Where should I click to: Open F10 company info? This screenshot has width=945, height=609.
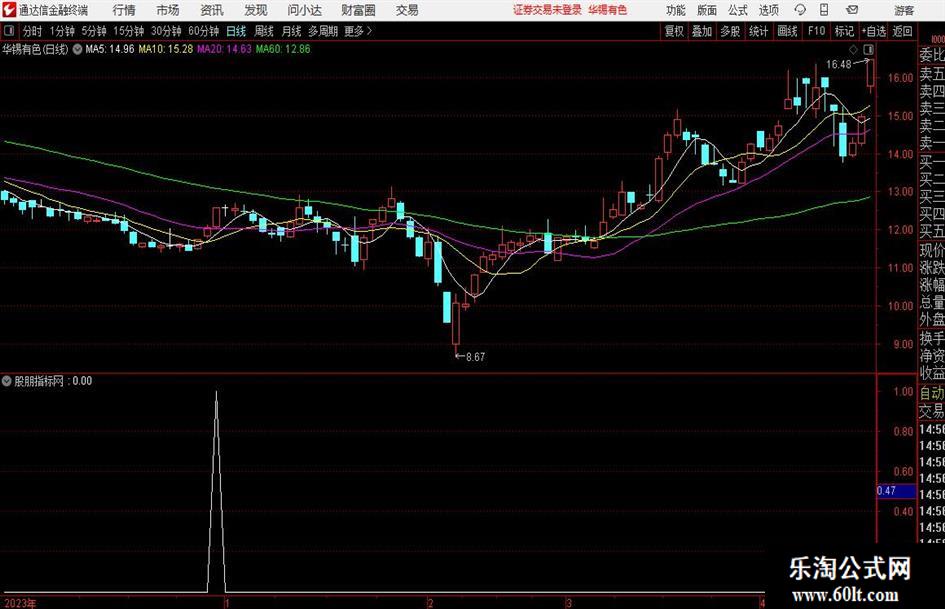point(816,31)
